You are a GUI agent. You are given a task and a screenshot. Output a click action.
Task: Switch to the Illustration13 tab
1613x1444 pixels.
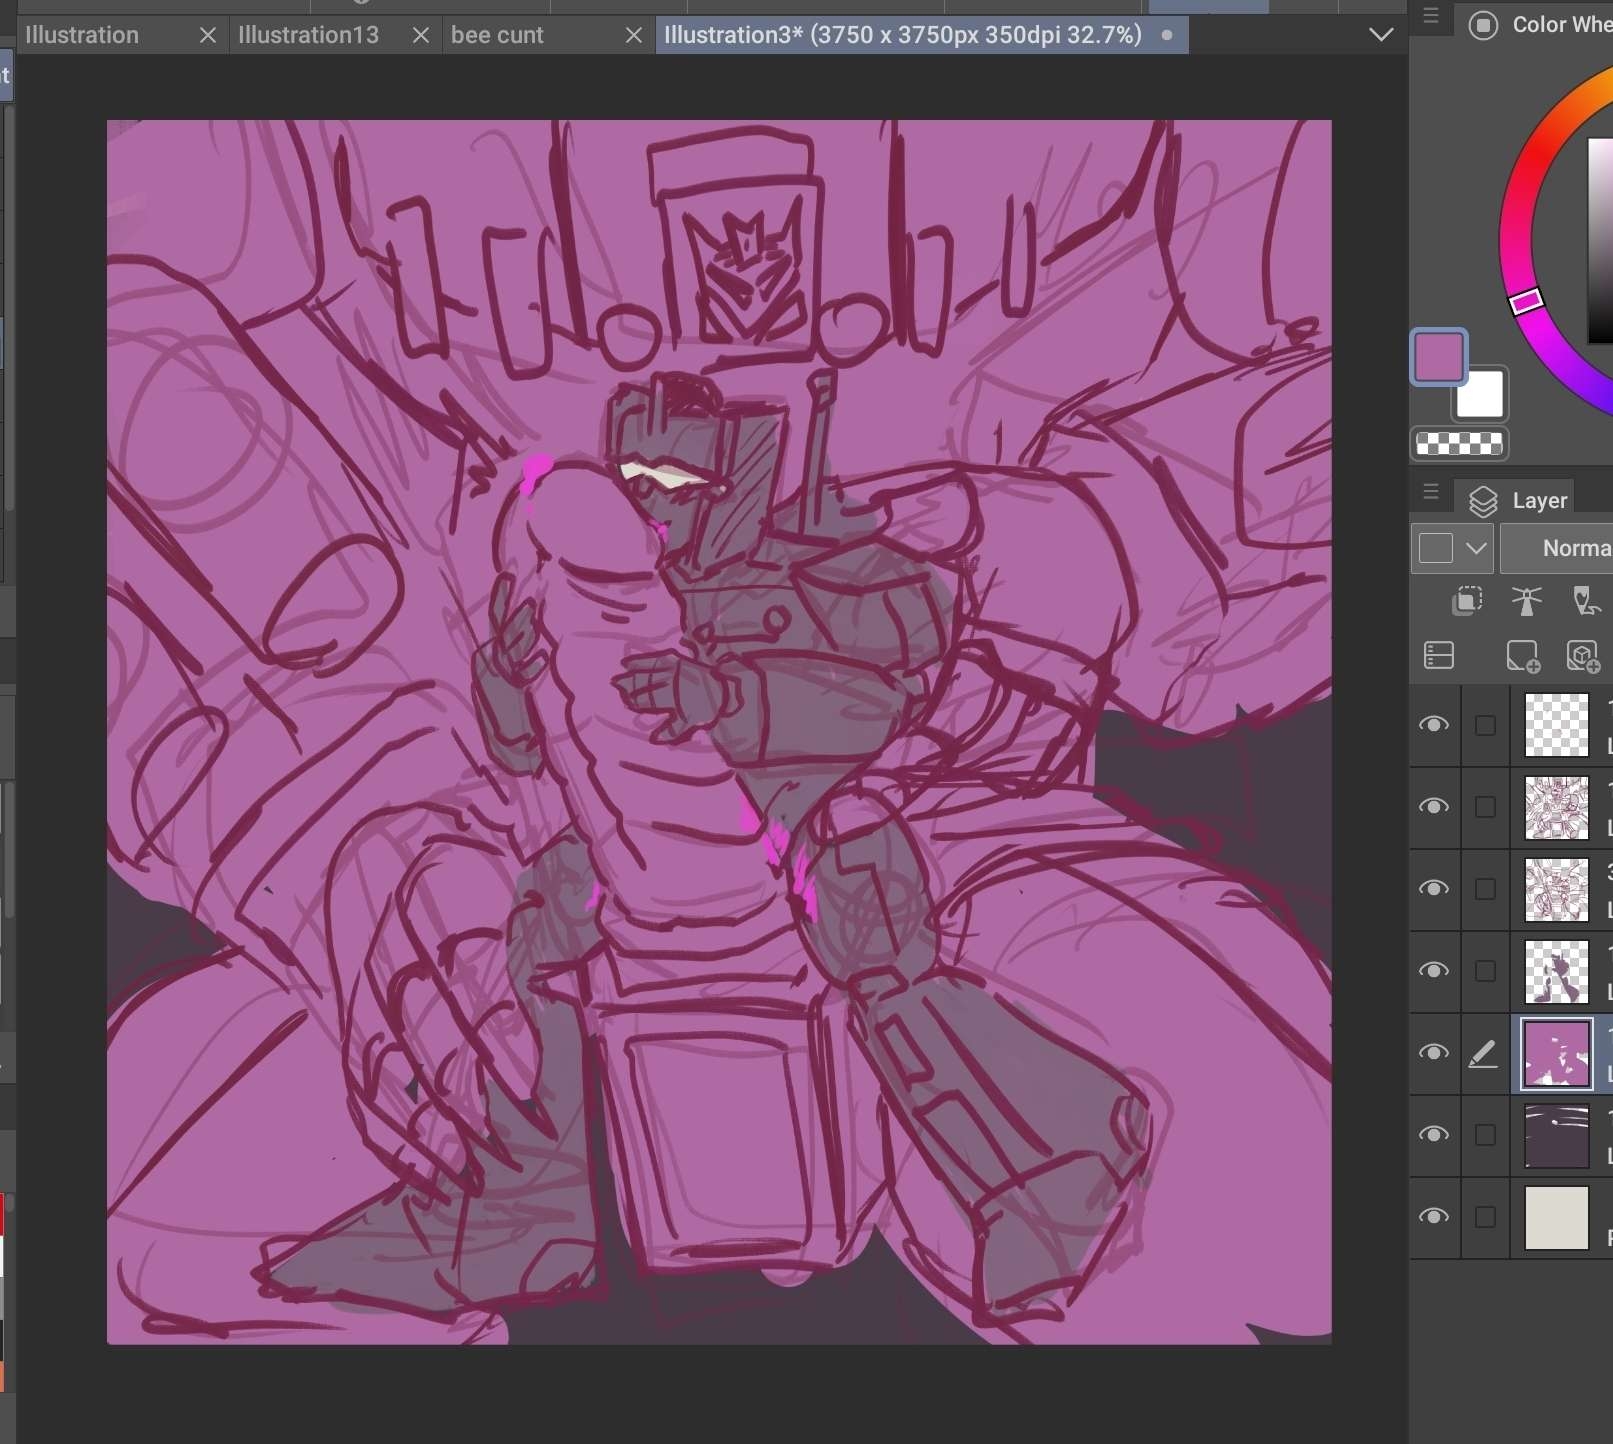pos(309,35)
